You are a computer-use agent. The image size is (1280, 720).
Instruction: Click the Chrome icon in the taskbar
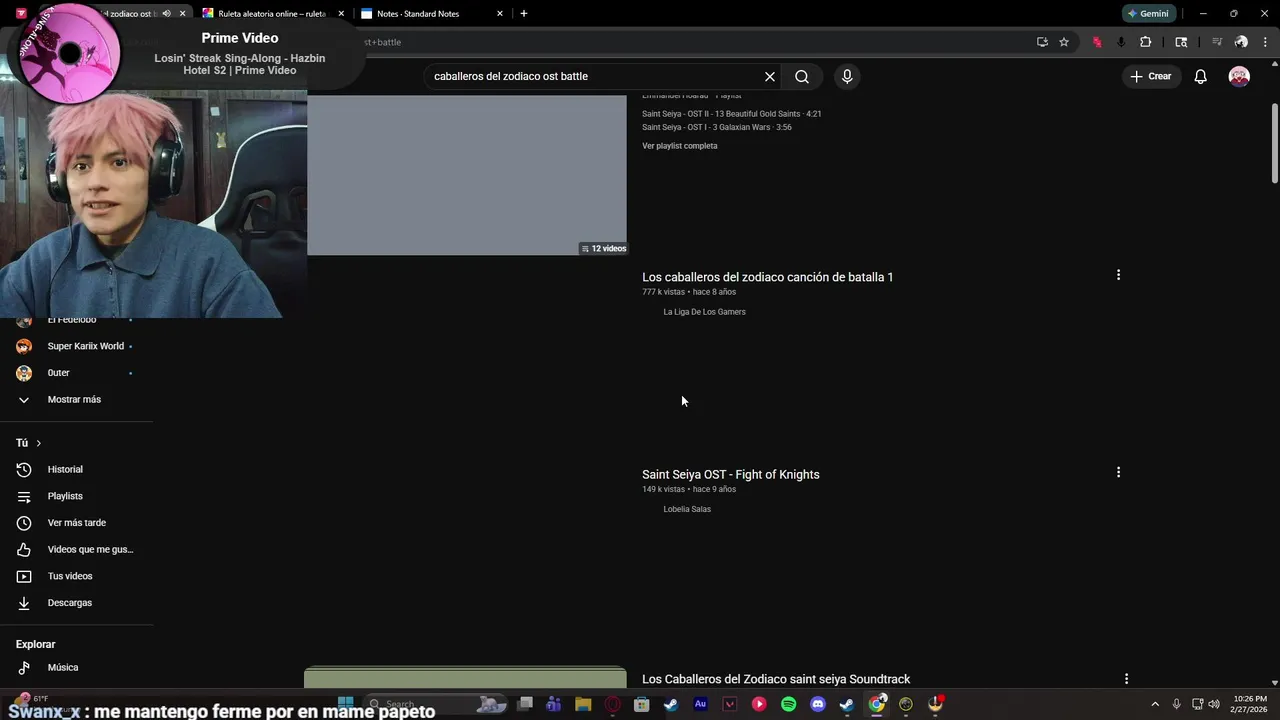[x=877, y=704]
